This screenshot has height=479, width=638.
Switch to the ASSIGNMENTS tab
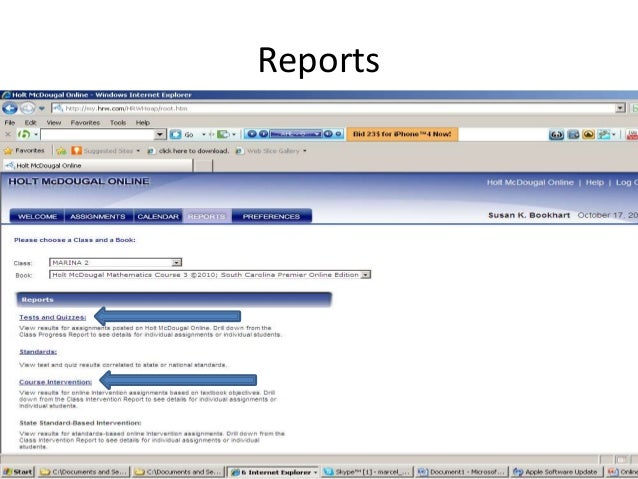click(x=98, y=217)
